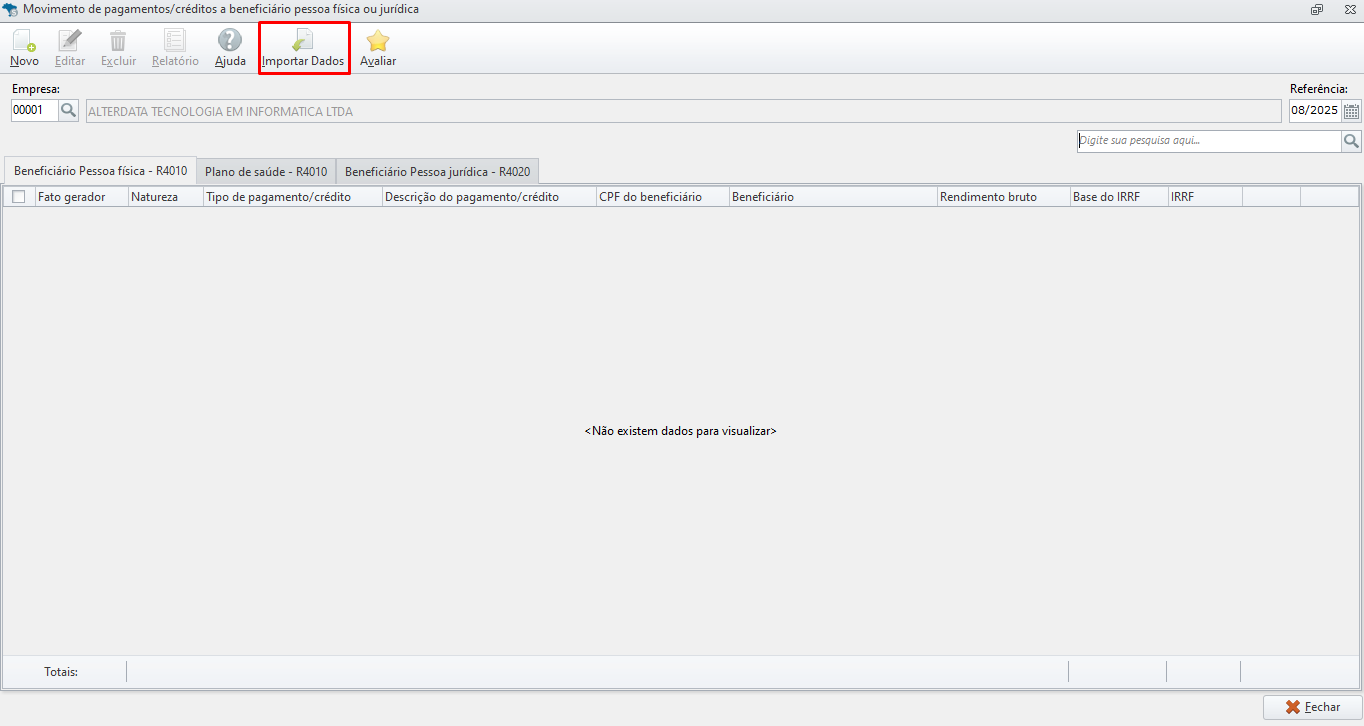Sort by Fato gerador column header
The height and width of the screenshot is (726, 1364).
pos(81,197)
